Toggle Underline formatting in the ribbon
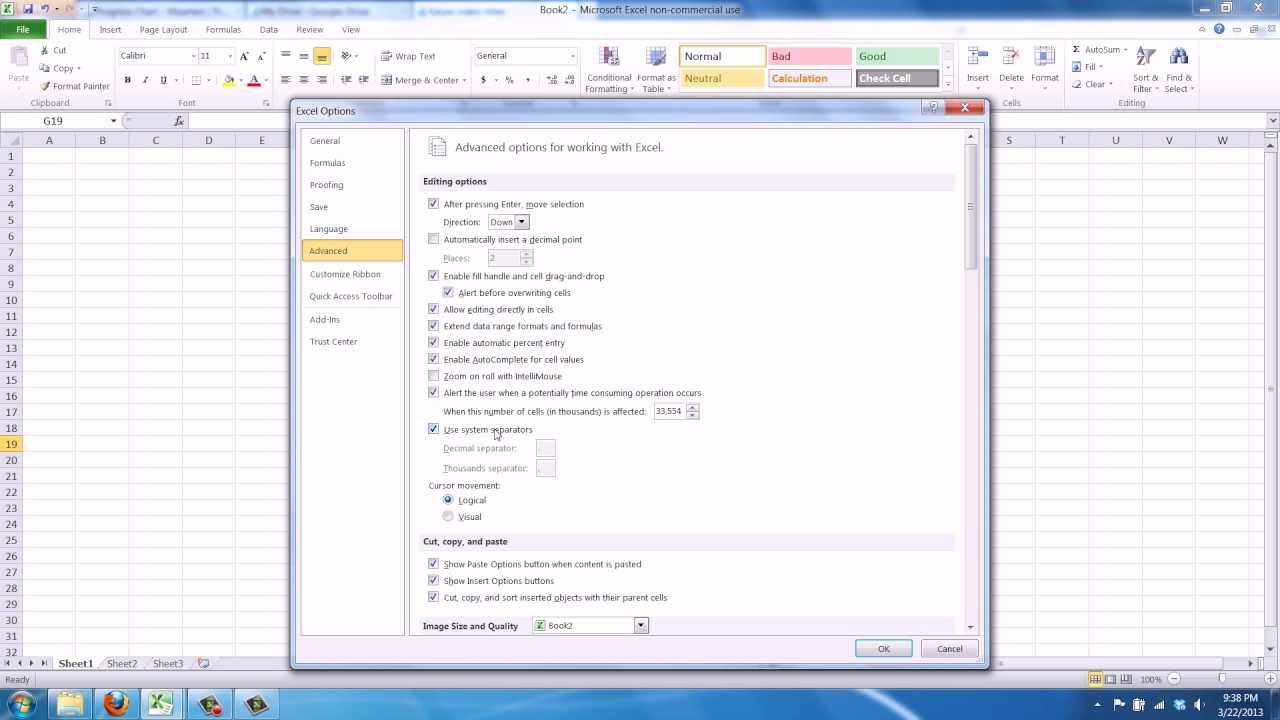This screenshot has width=1280, height=720. tap(163, 80)
